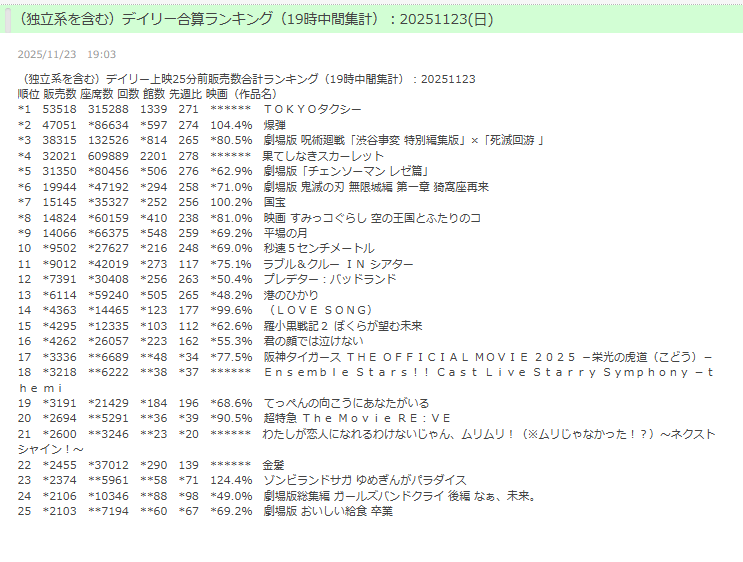Click the 秒速5センチメートル title

click(x=318, y=248)
